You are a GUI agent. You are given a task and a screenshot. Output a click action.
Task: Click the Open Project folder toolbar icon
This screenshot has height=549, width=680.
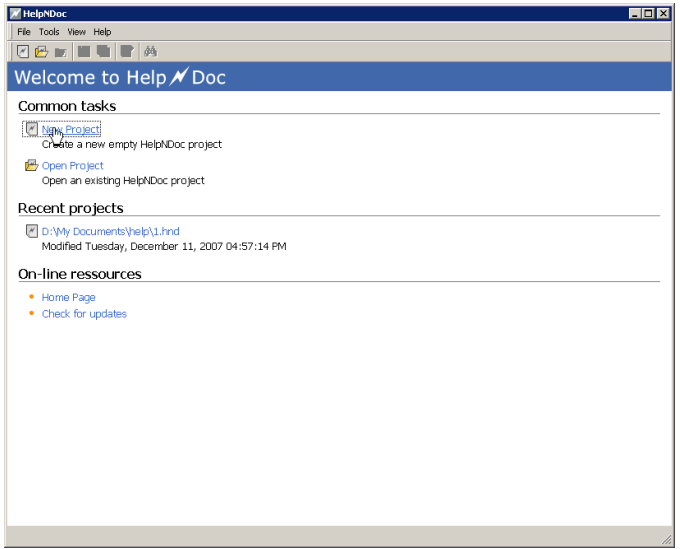point(42,52)
